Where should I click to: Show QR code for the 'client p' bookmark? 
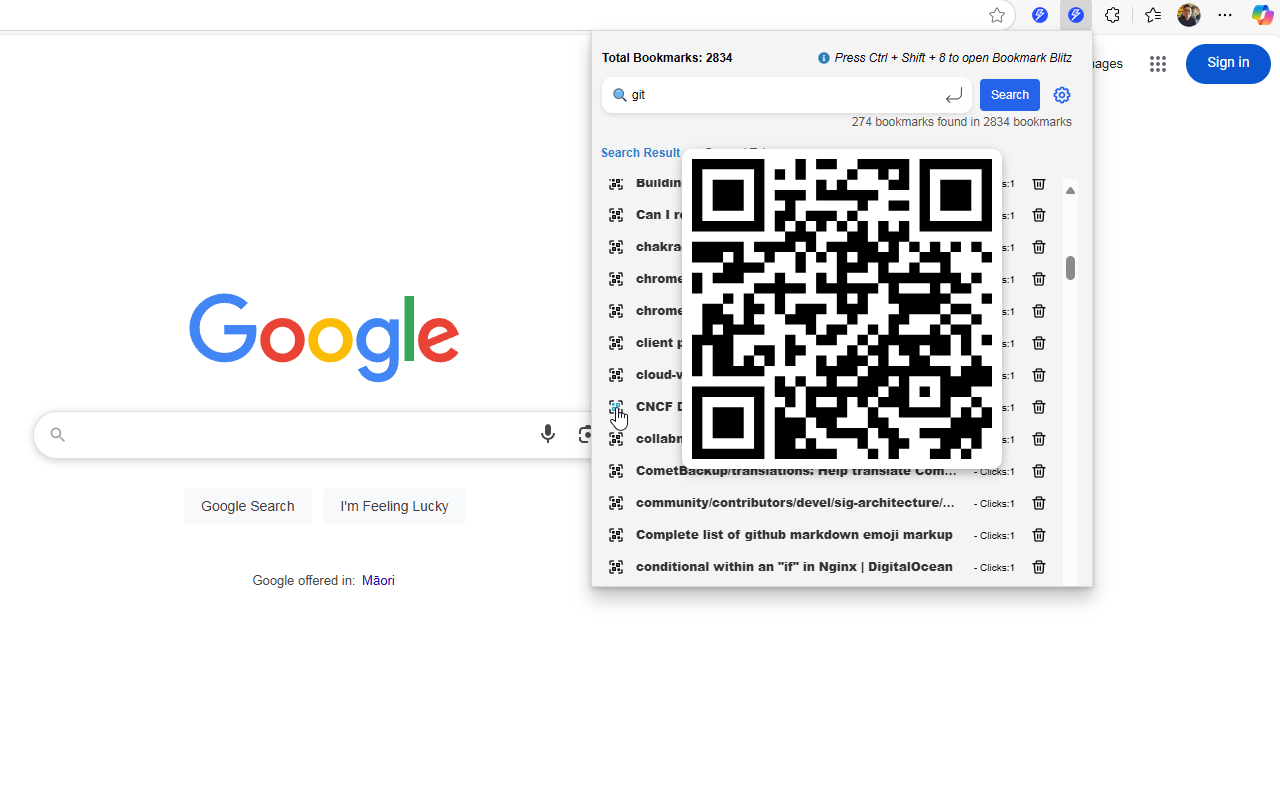tap(616, 343)
